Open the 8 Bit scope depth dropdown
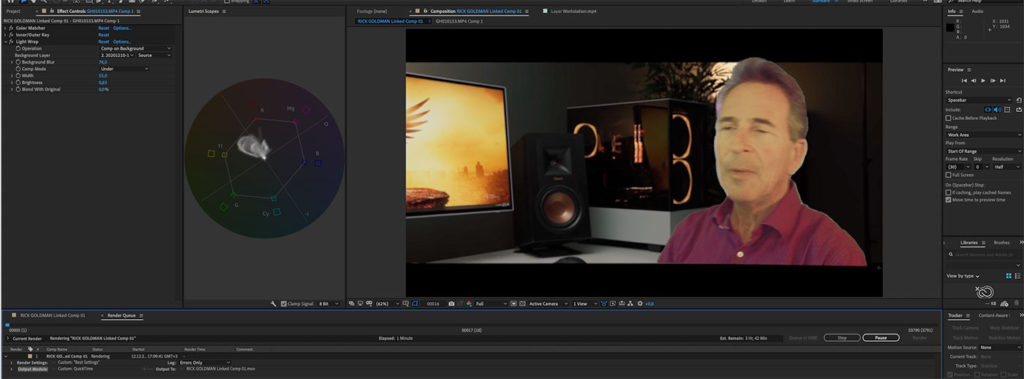The image size is (1024, 379). click(x=329, y=304)
